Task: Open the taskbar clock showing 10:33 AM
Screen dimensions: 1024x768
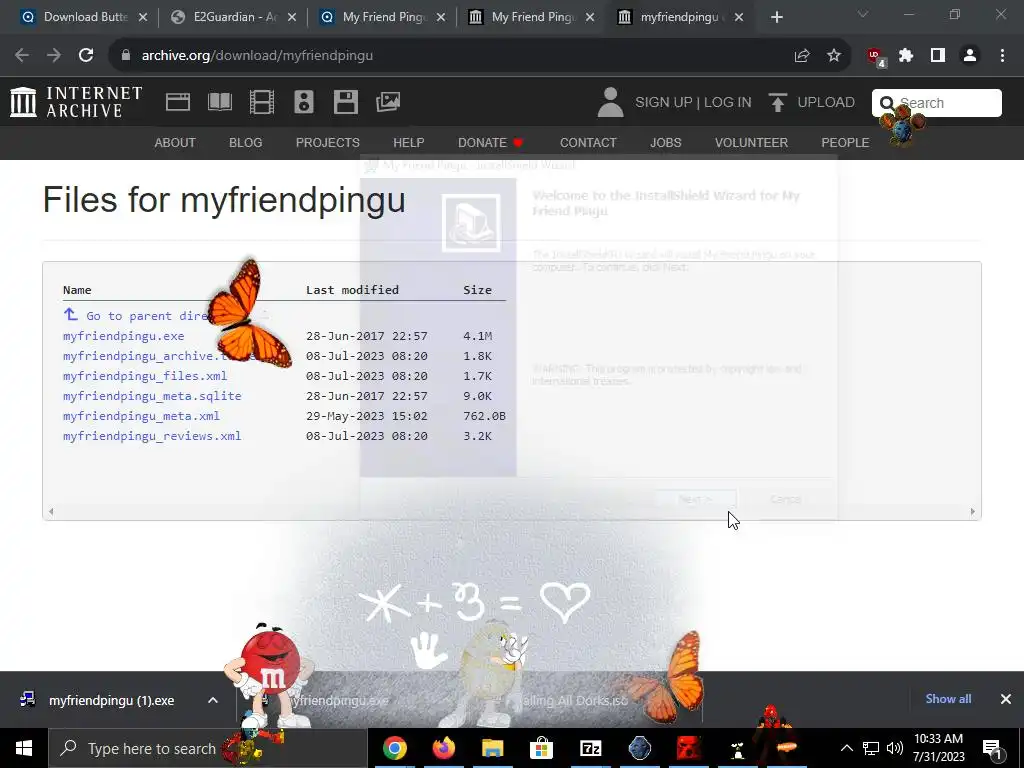Action: coord(938,748)
